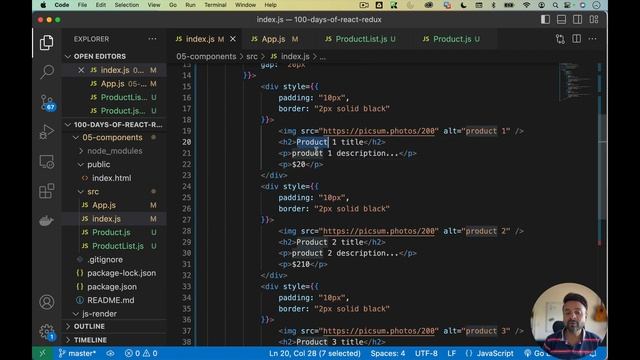640x360 pixels.
Task: Open the View menu
Action: coord(153,5)
